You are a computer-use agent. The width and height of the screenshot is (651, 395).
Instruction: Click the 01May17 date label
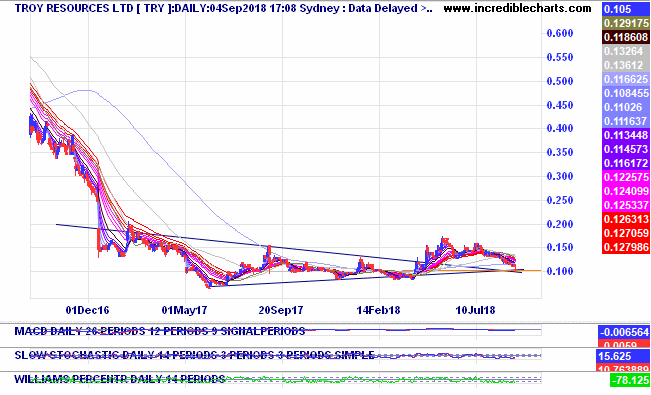click(184, 310)
